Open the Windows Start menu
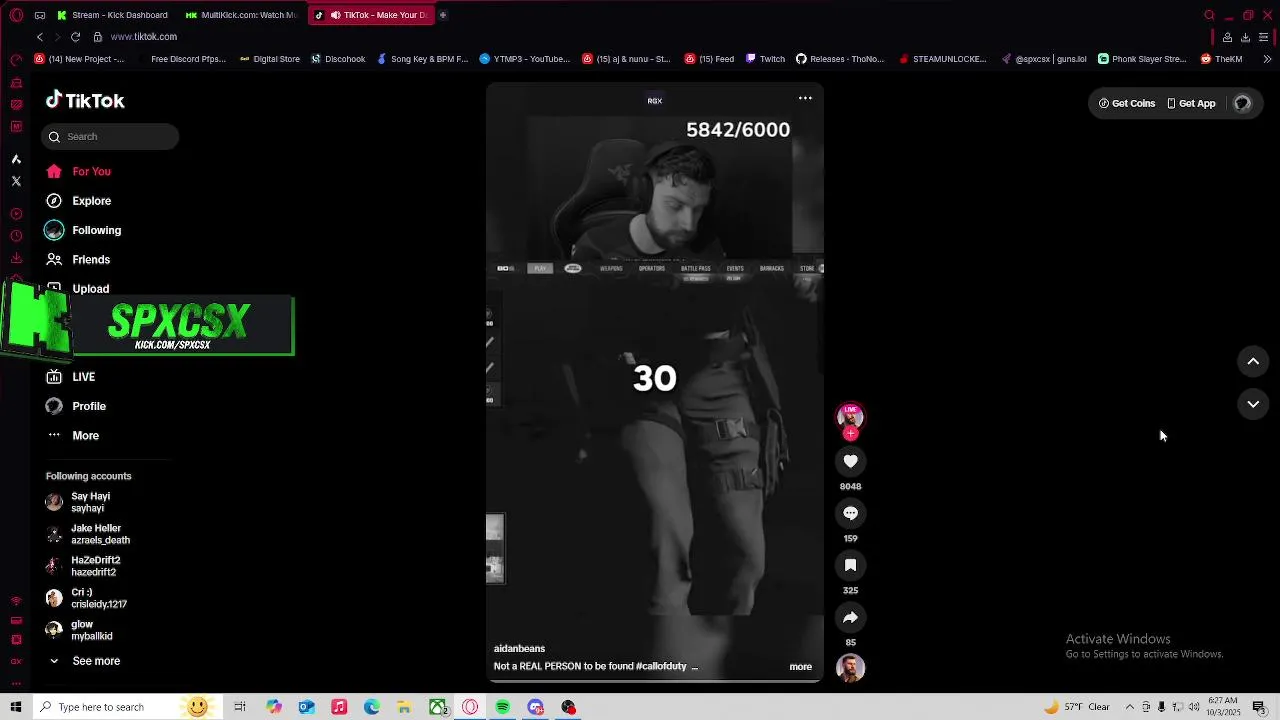The image size is (1280, 720). coord(16,707)
